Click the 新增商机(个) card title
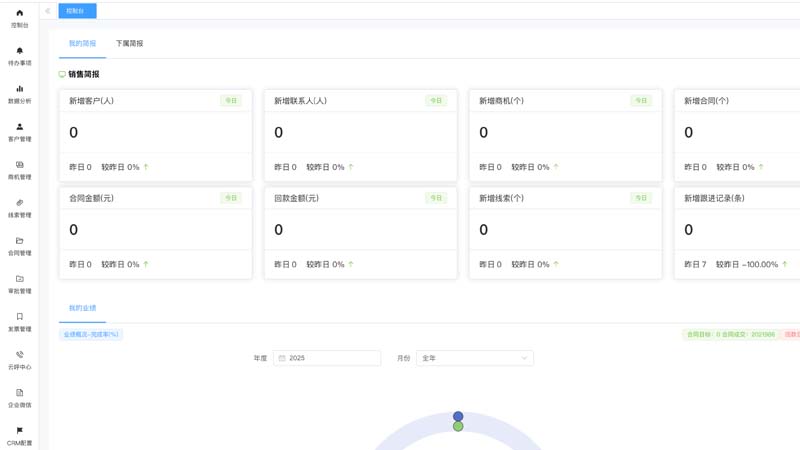 (x=502, y=101)
